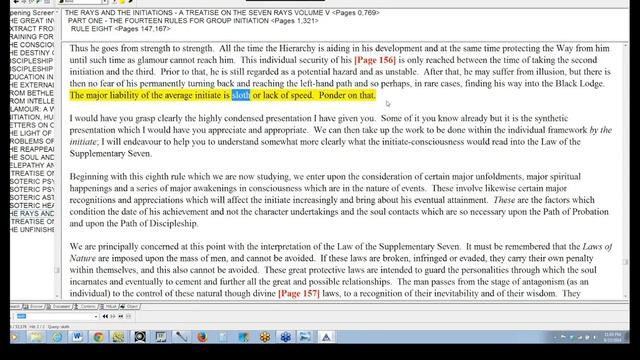Viewport: 640px width, 360px height.
Task: Jump to previous search hit
Action: [105, 316]
